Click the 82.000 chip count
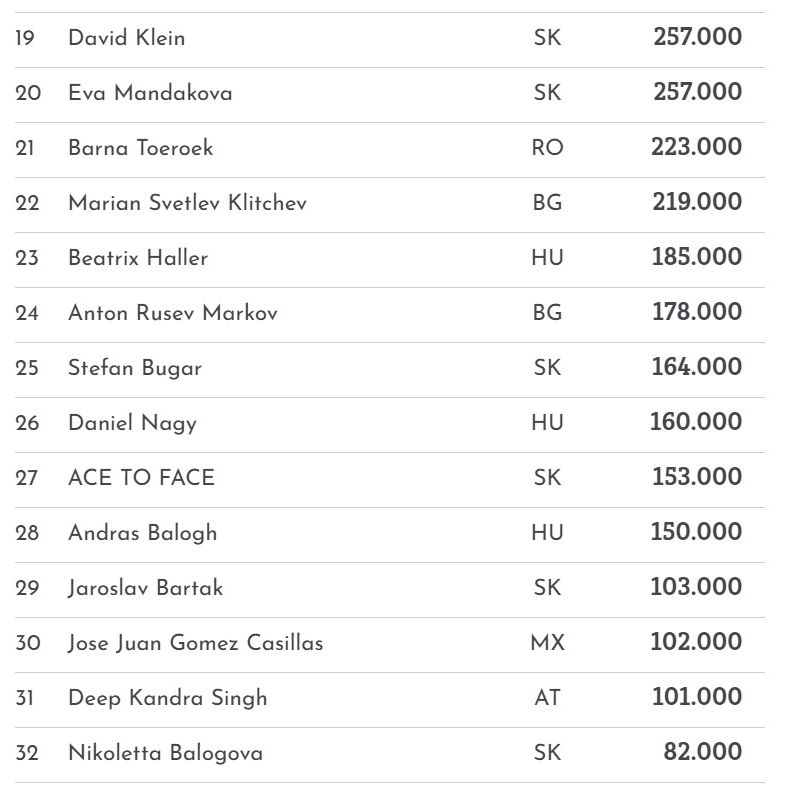The height and width of the screenshot is (785, 794). (x=702, y=753)
